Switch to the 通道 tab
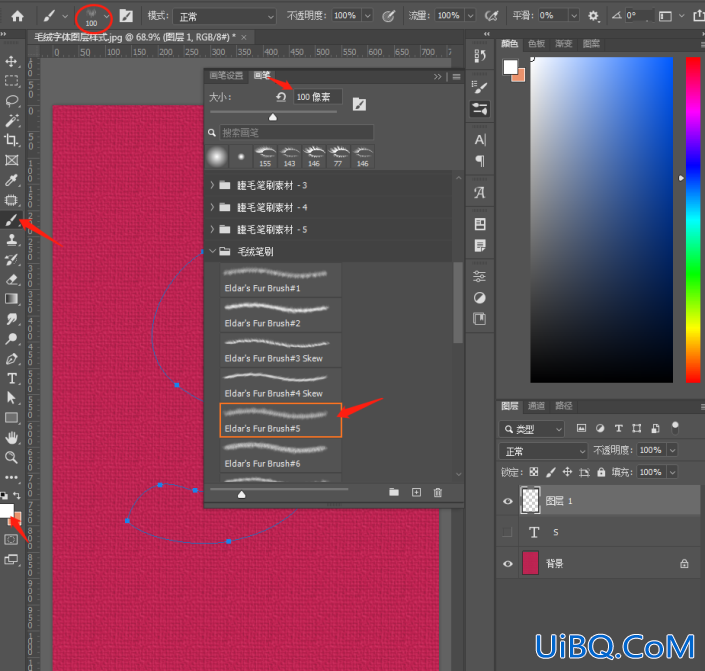The image size is (705, 671). (x=536, y=406)
